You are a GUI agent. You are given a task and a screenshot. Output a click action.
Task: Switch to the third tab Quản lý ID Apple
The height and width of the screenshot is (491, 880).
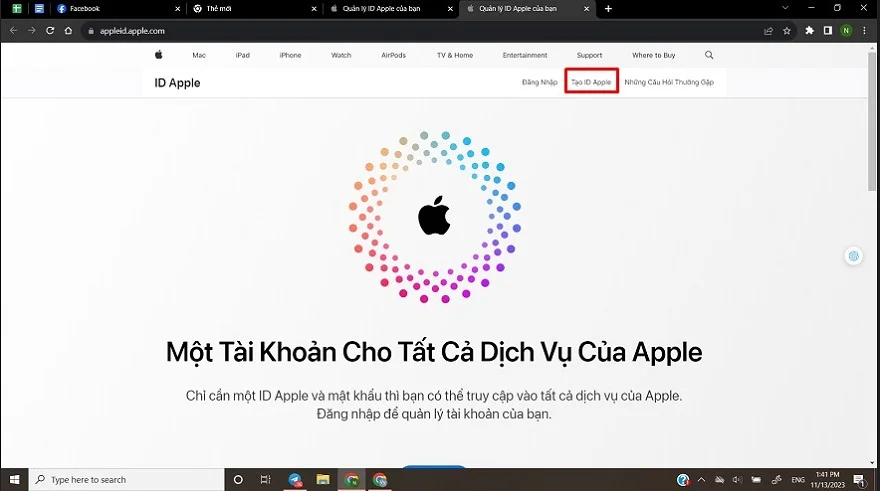390,8
